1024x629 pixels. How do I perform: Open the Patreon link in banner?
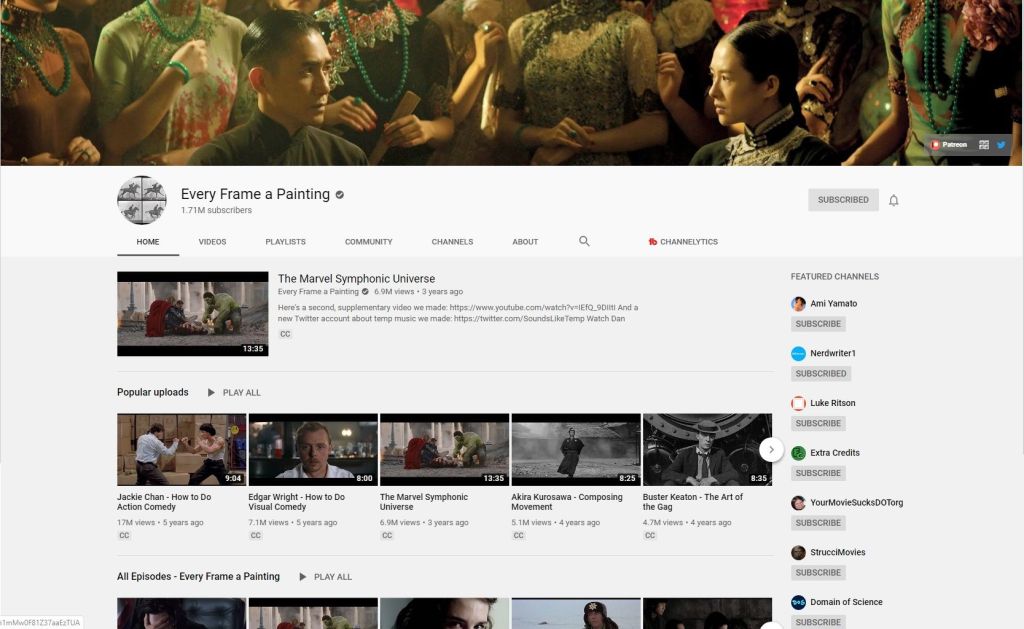[x=950, y=144]
